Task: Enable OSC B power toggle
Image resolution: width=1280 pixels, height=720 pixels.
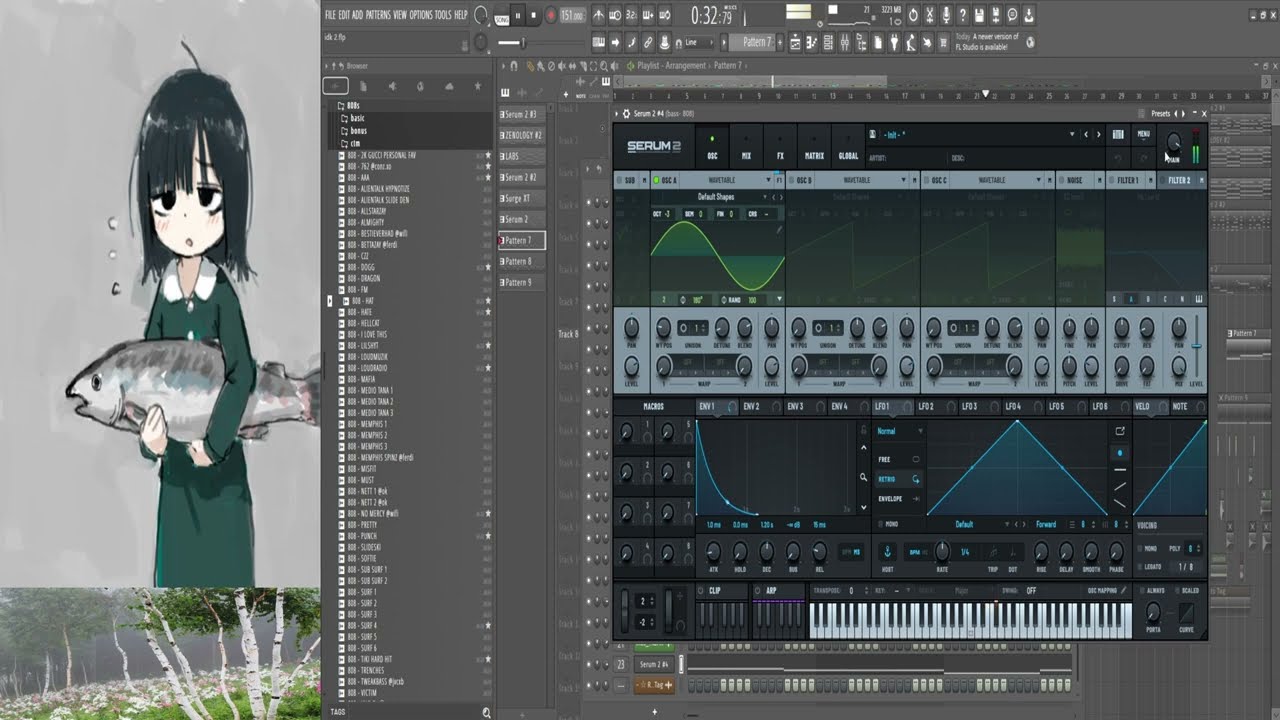Action: pyautogui.click(x=791, y=181)
